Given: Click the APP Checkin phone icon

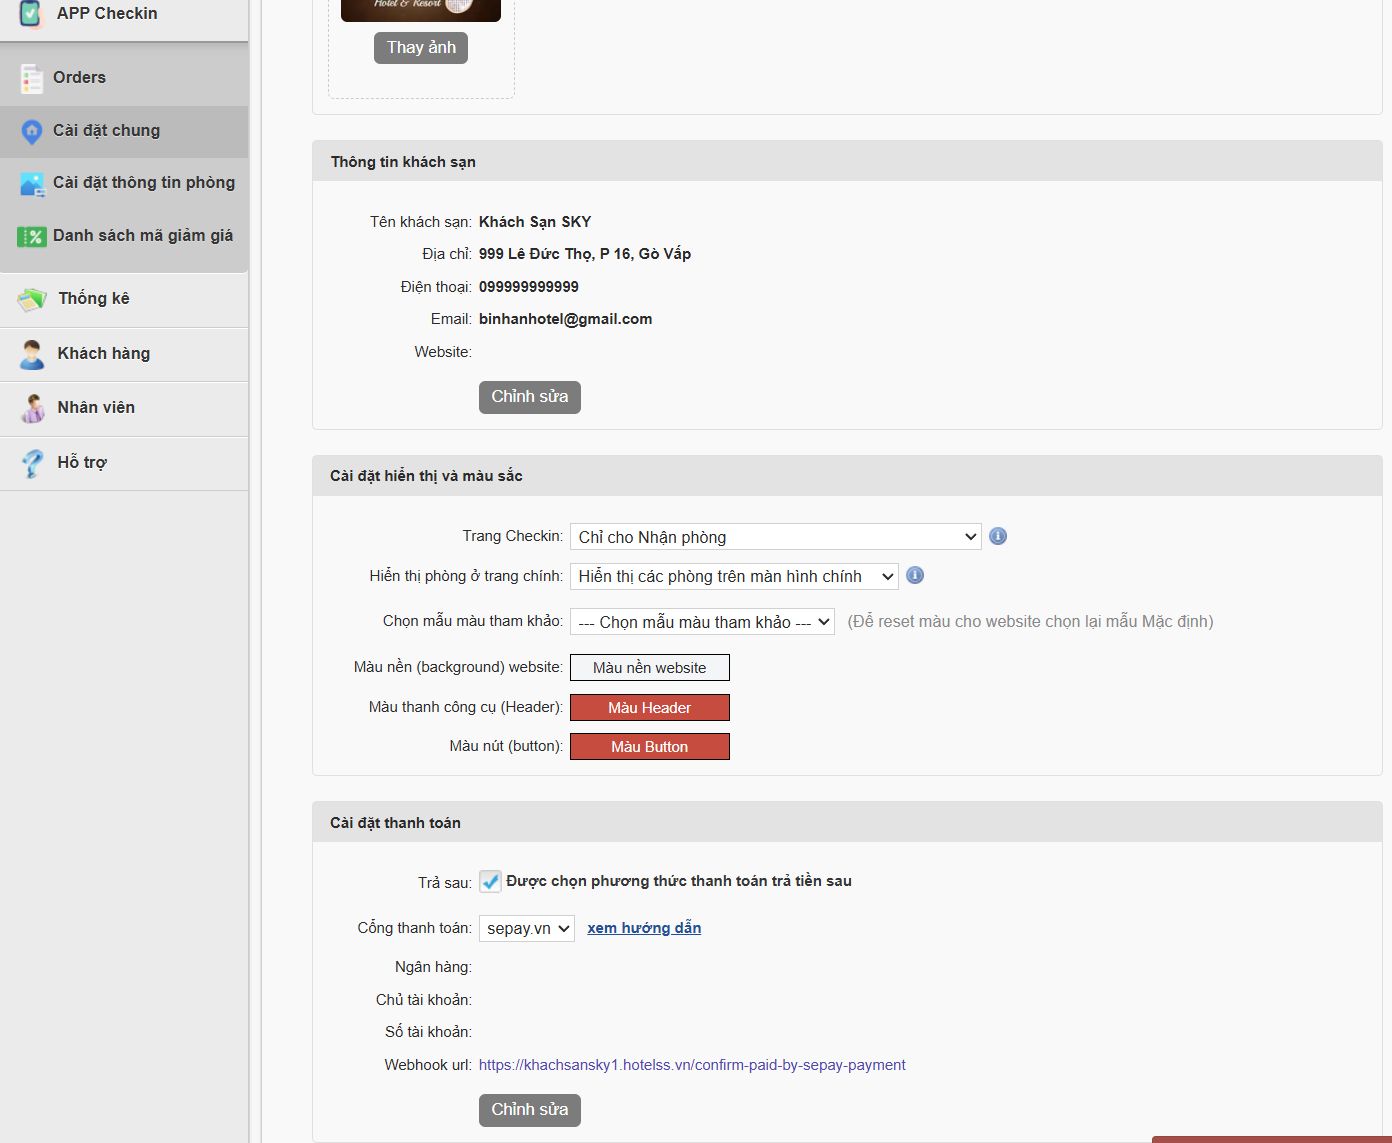Looking at the screenshot, I should click(31, 13).
